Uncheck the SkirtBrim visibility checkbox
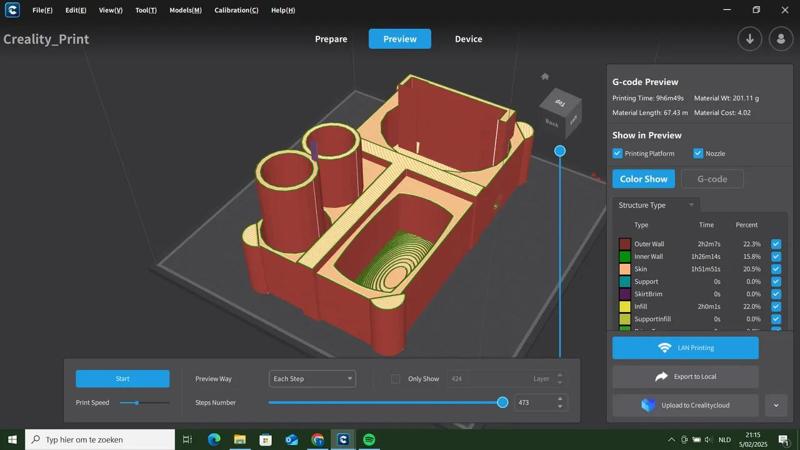 (776, 294)
